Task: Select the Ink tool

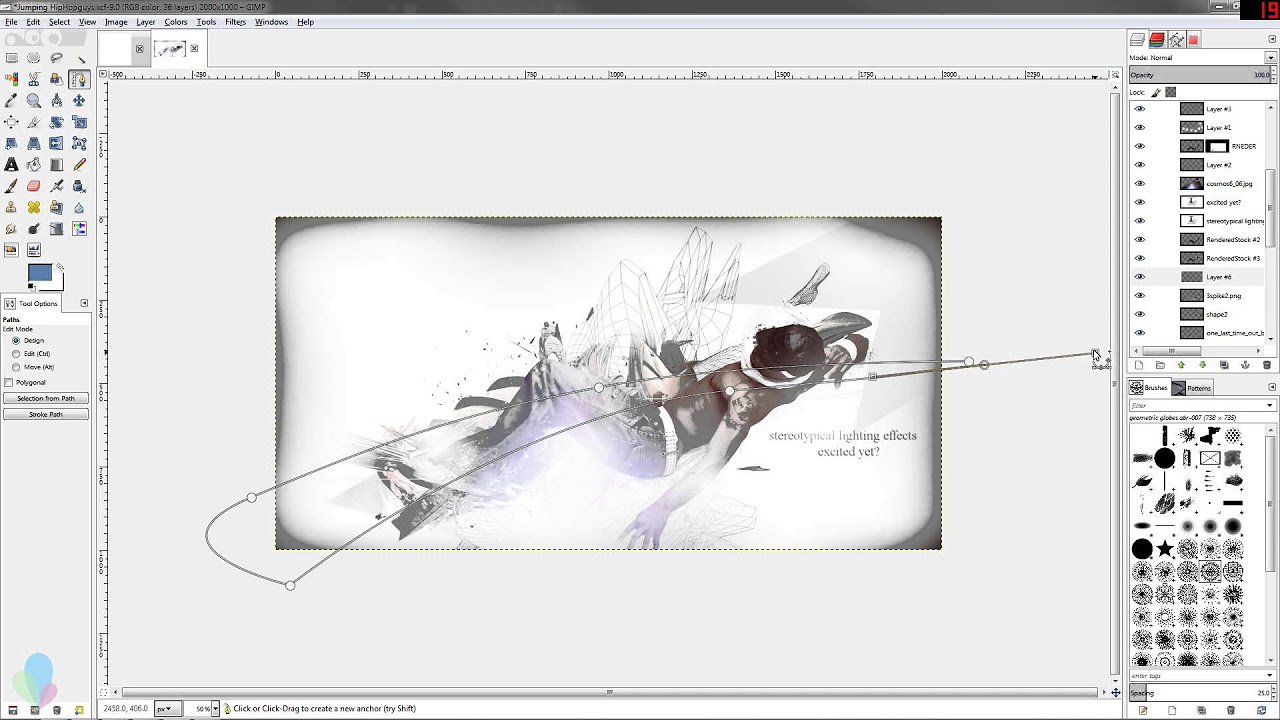Action: pyautogui.click(x=80, y=186)
